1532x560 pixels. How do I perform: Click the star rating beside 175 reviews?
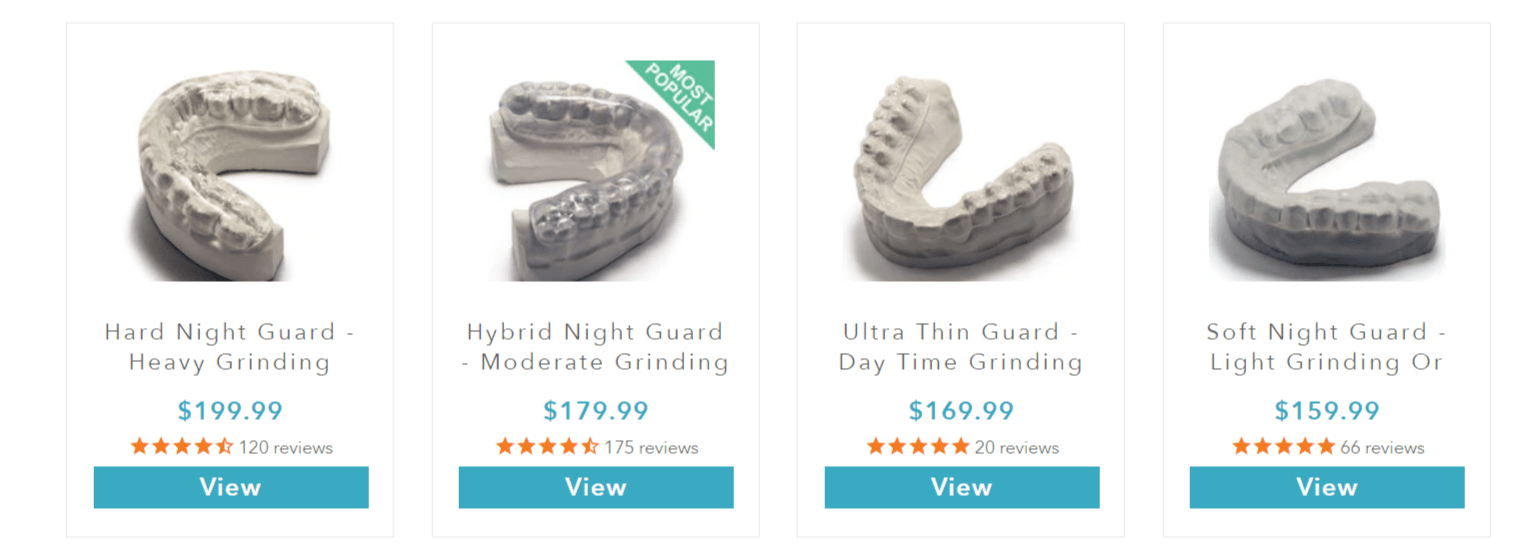click(548, 447)
